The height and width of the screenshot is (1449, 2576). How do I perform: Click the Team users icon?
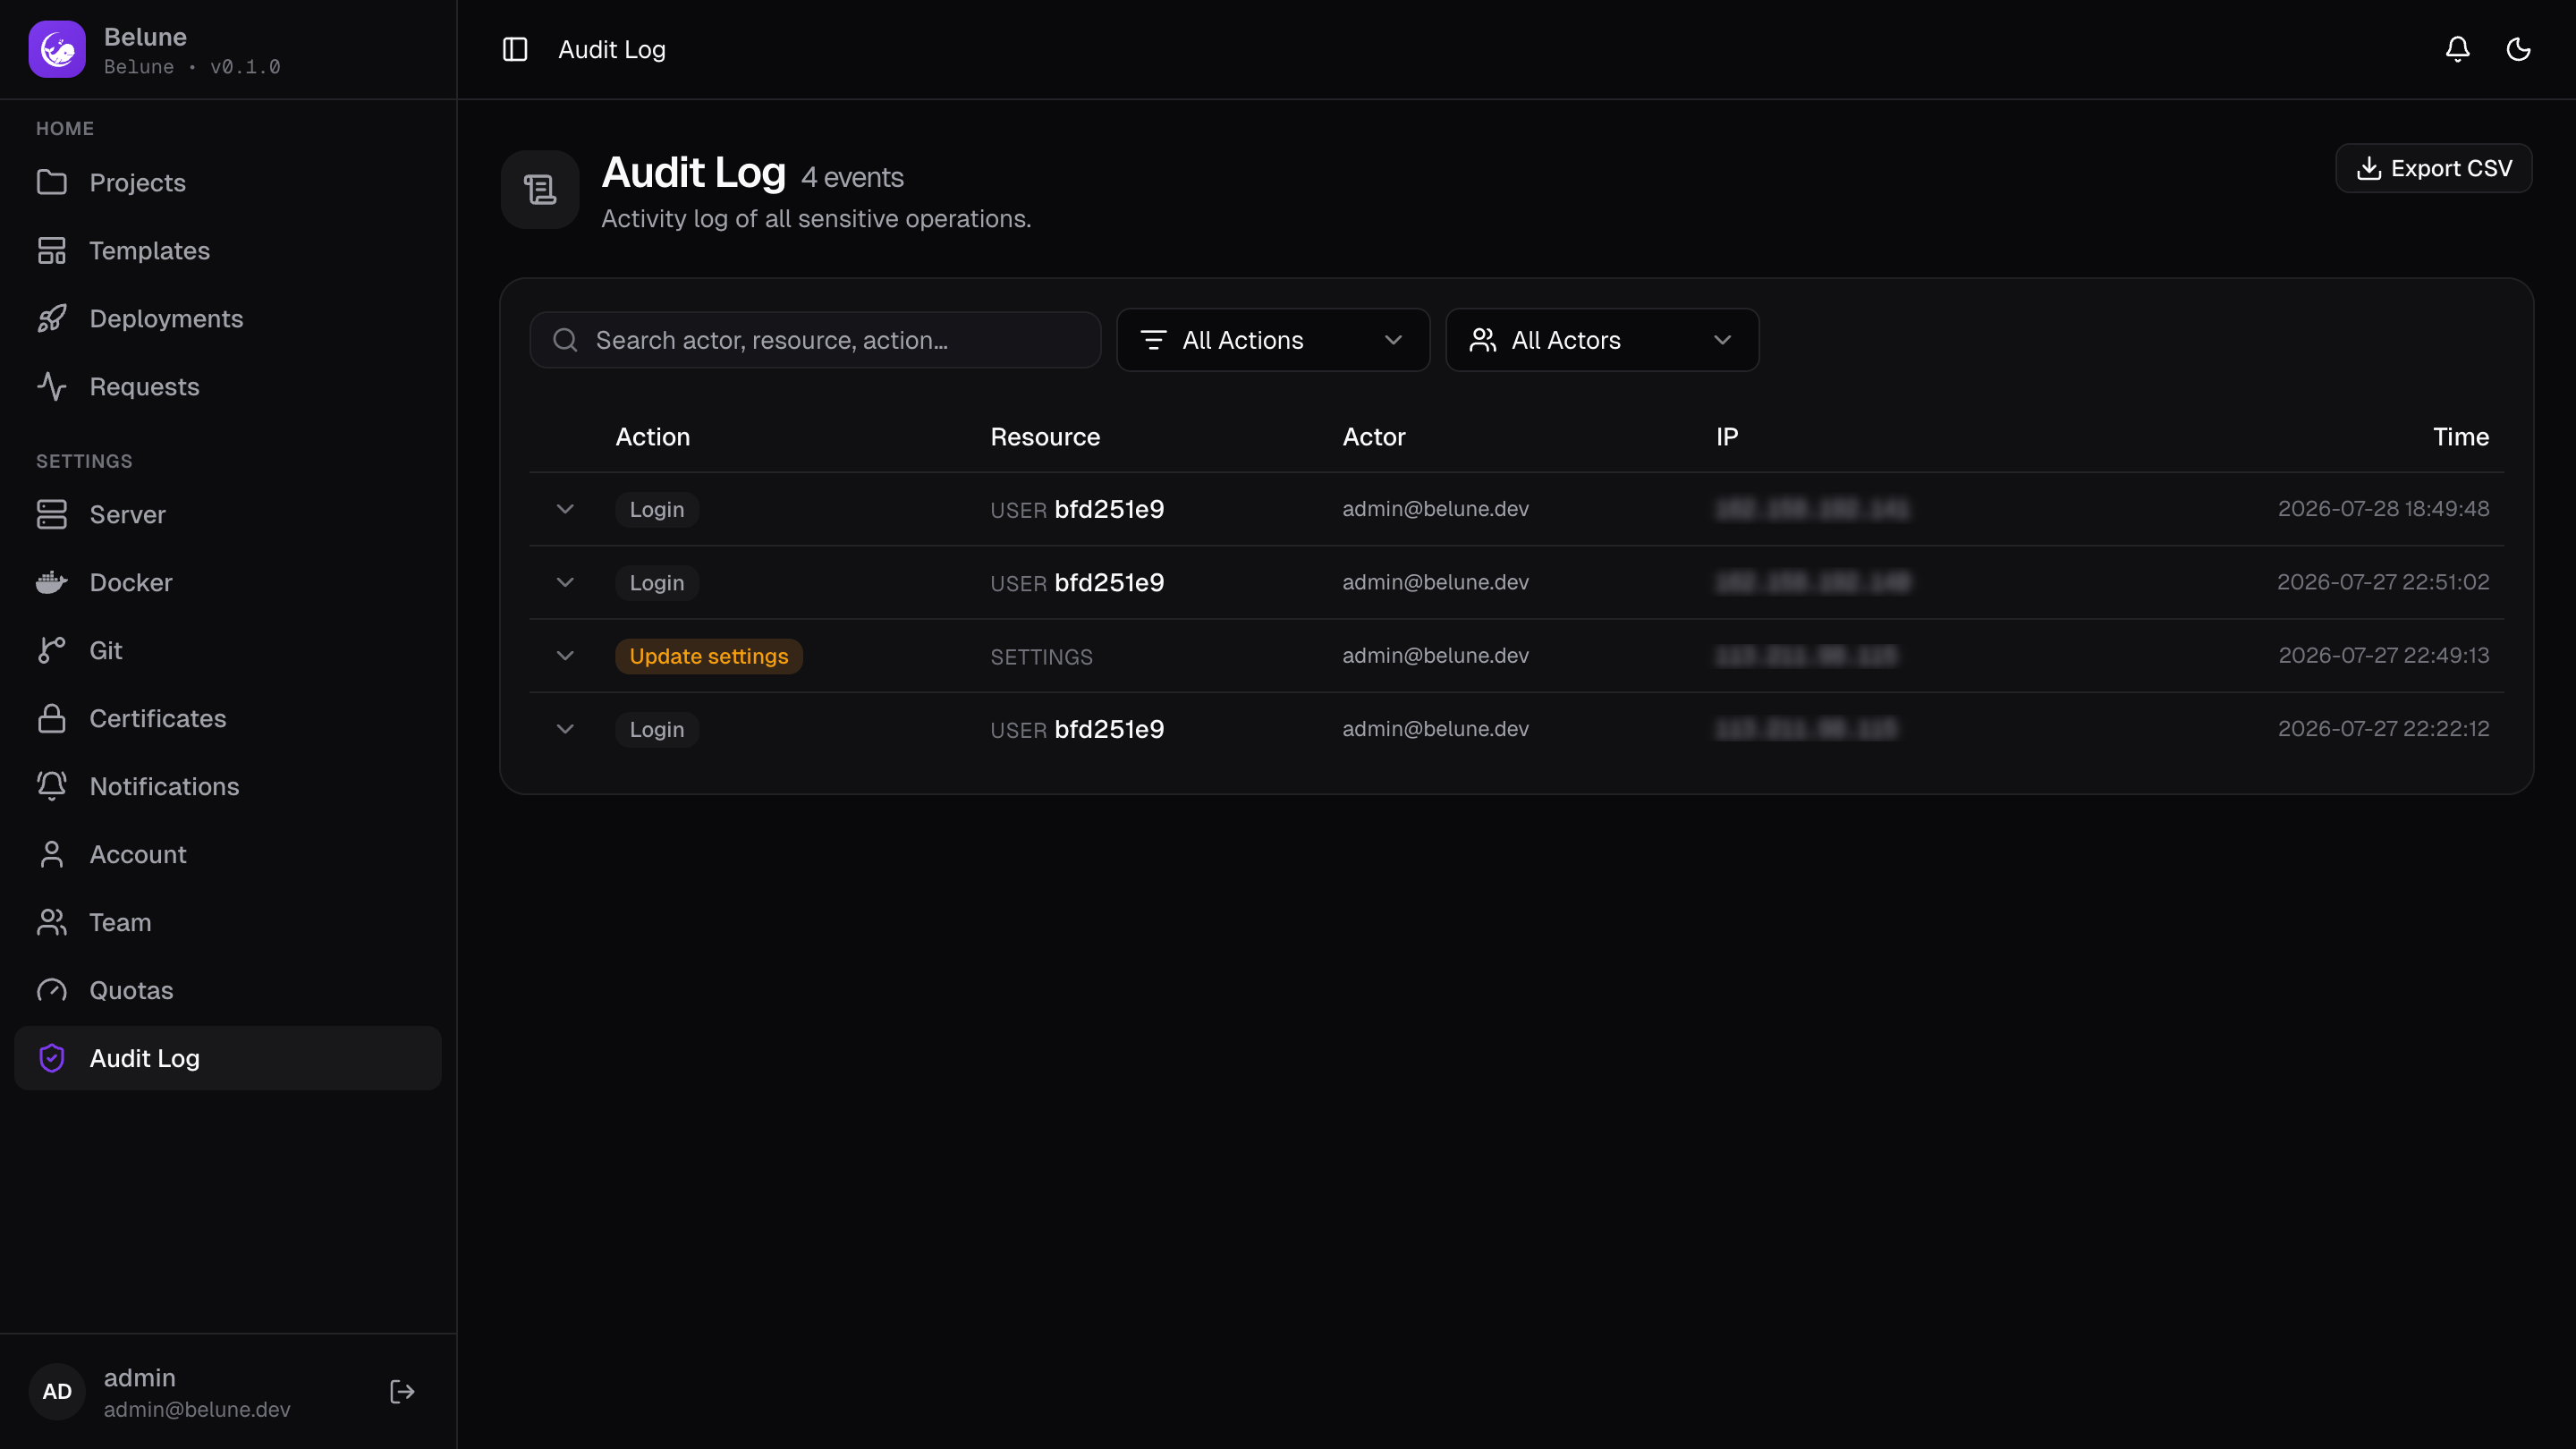tap(52, 922)
